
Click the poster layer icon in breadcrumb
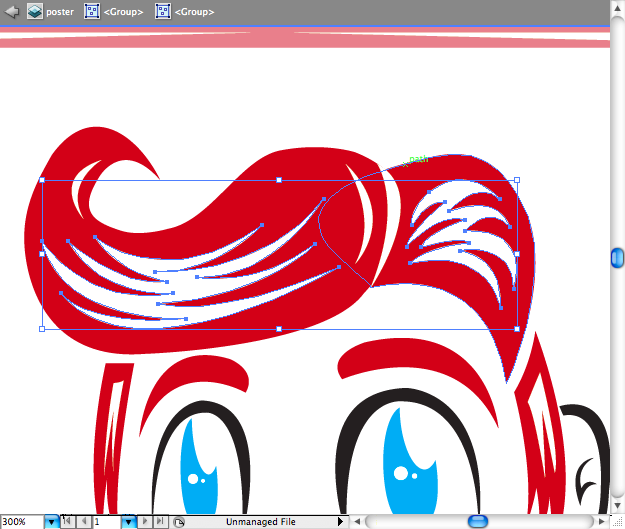coord(35,12)
